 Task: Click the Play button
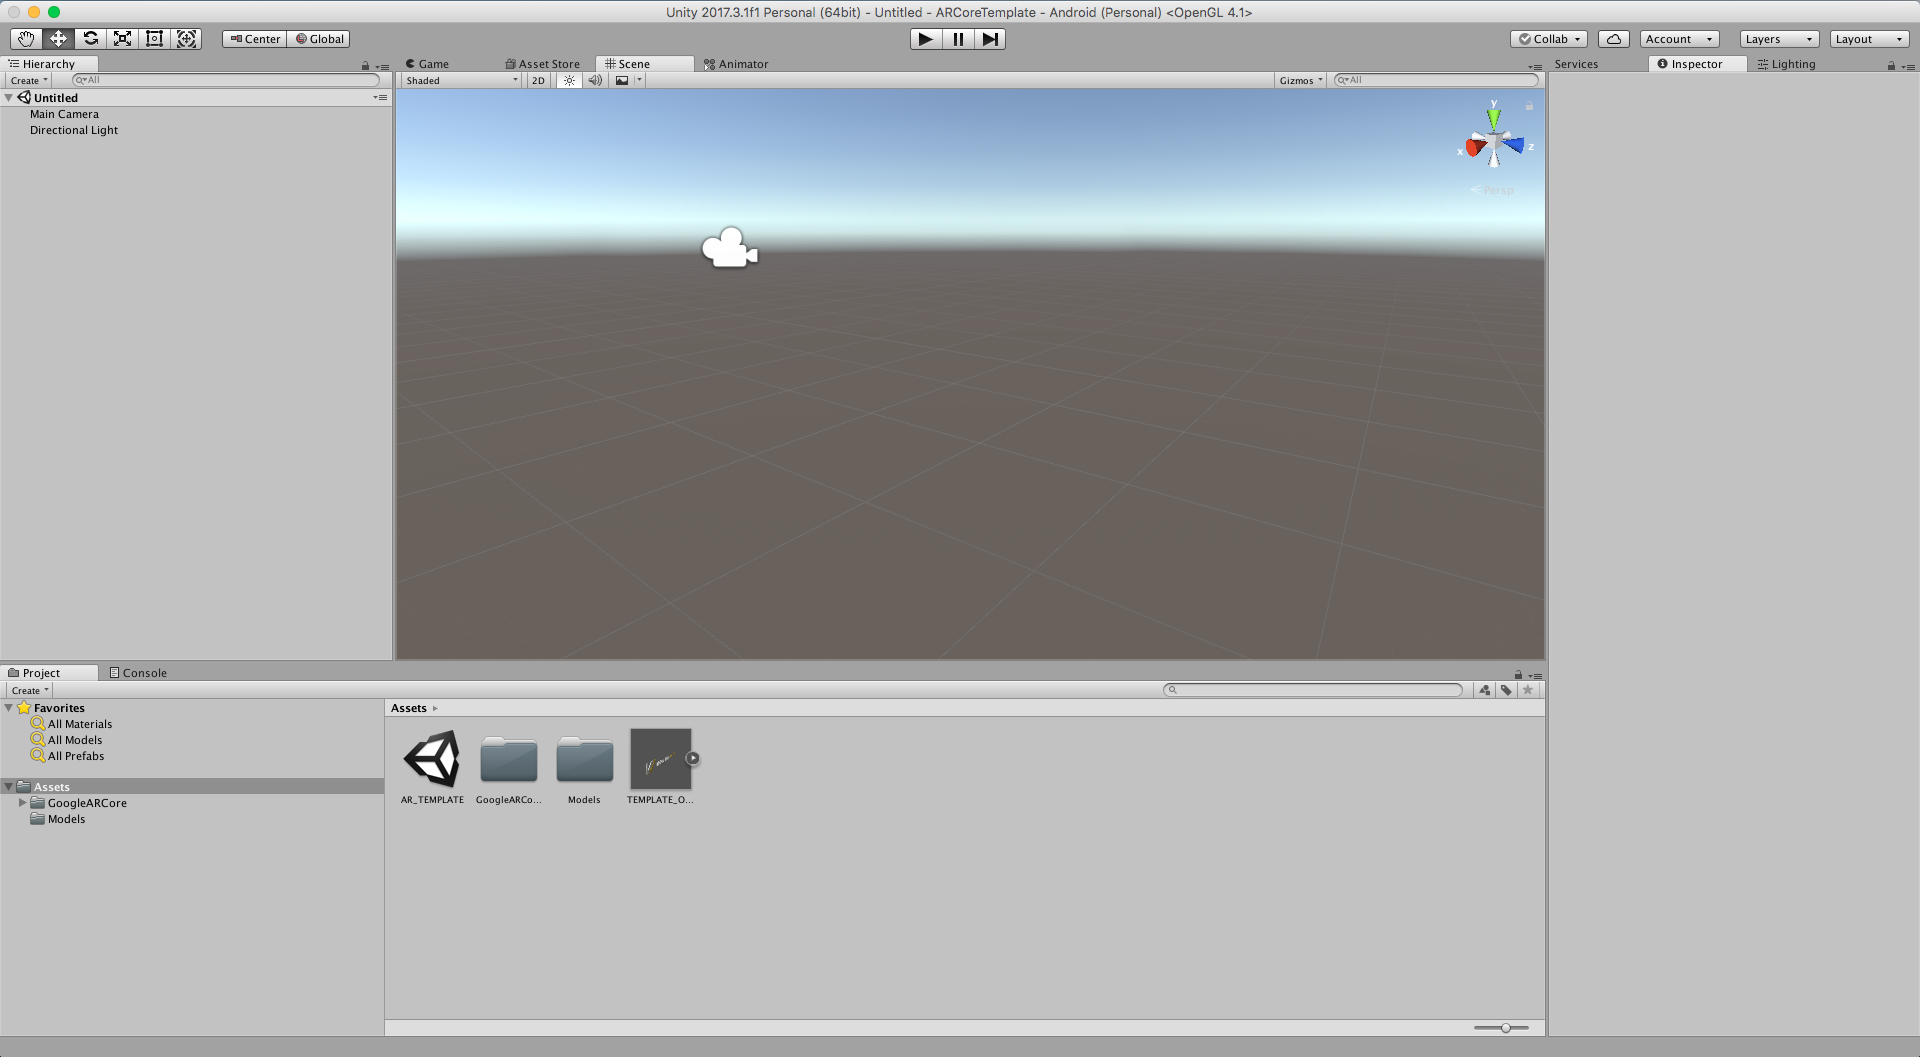925,39
